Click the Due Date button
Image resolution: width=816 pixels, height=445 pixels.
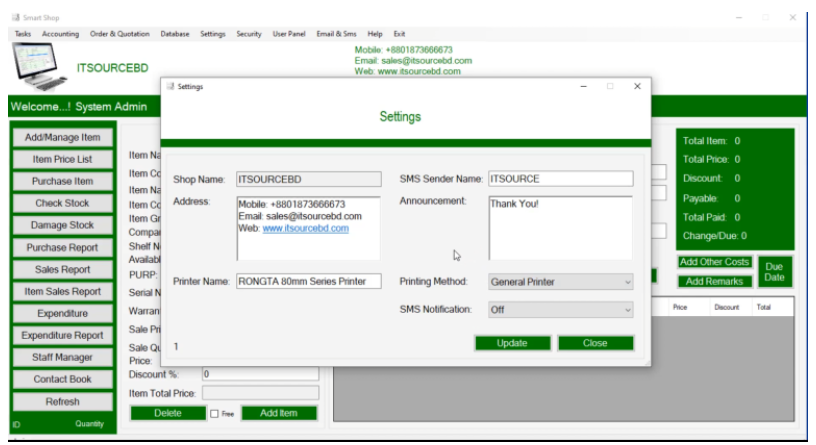(x=774, y=272)
